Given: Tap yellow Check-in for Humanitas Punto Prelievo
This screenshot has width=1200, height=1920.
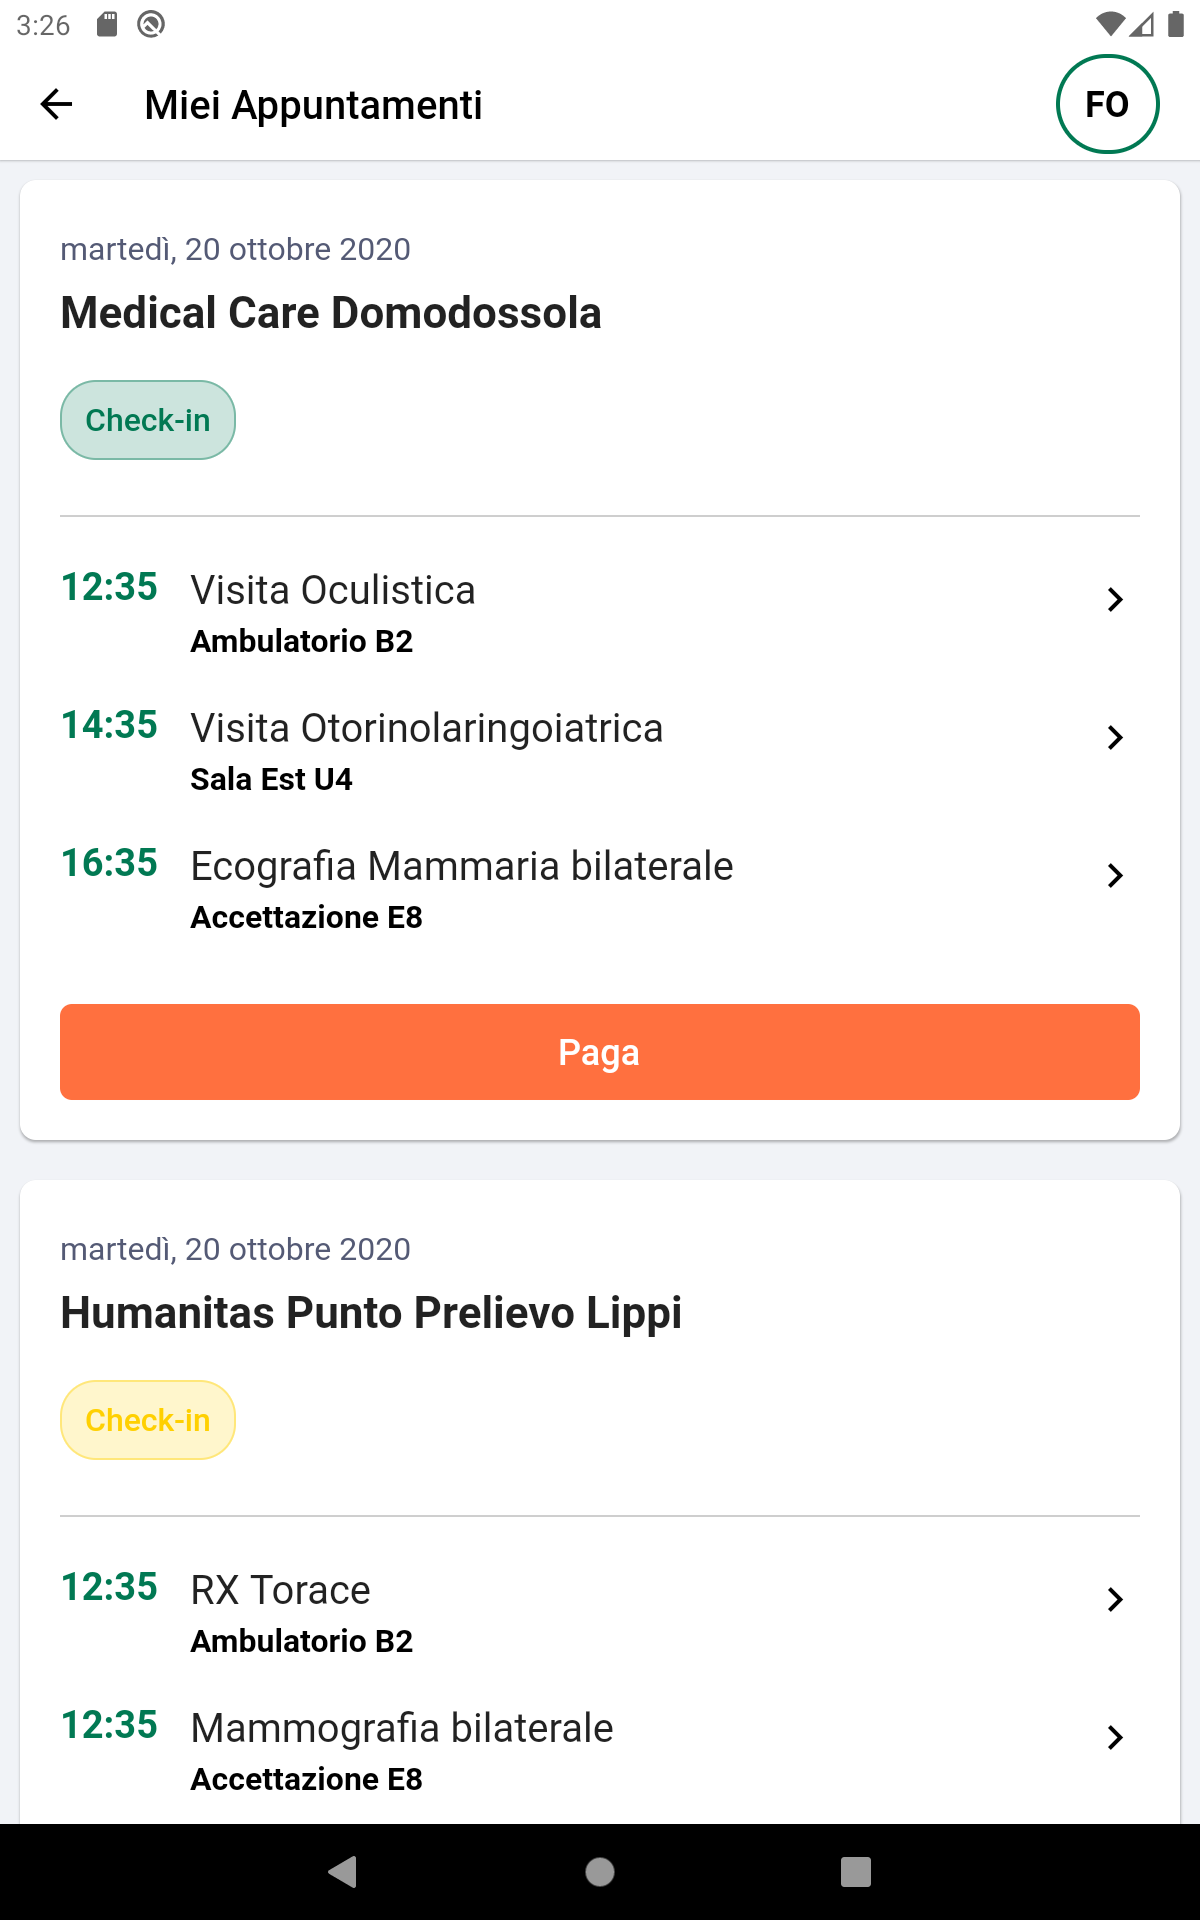Looking at the screenshot, I should [x=148, y=1420].
